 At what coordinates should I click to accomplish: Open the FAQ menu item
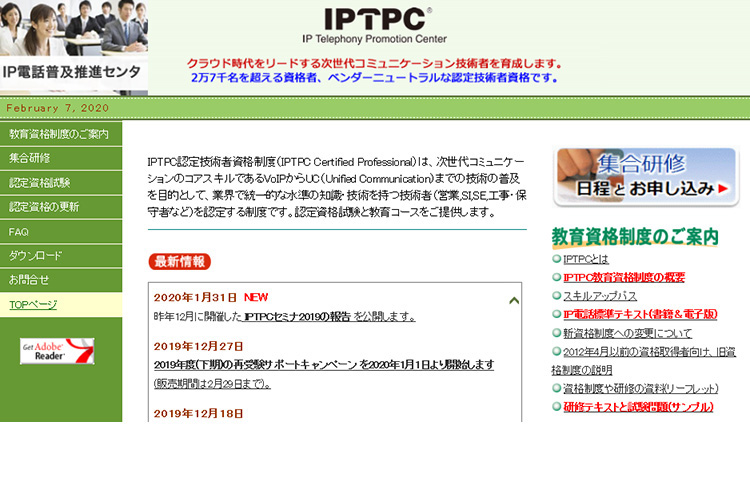pos(61,232)
